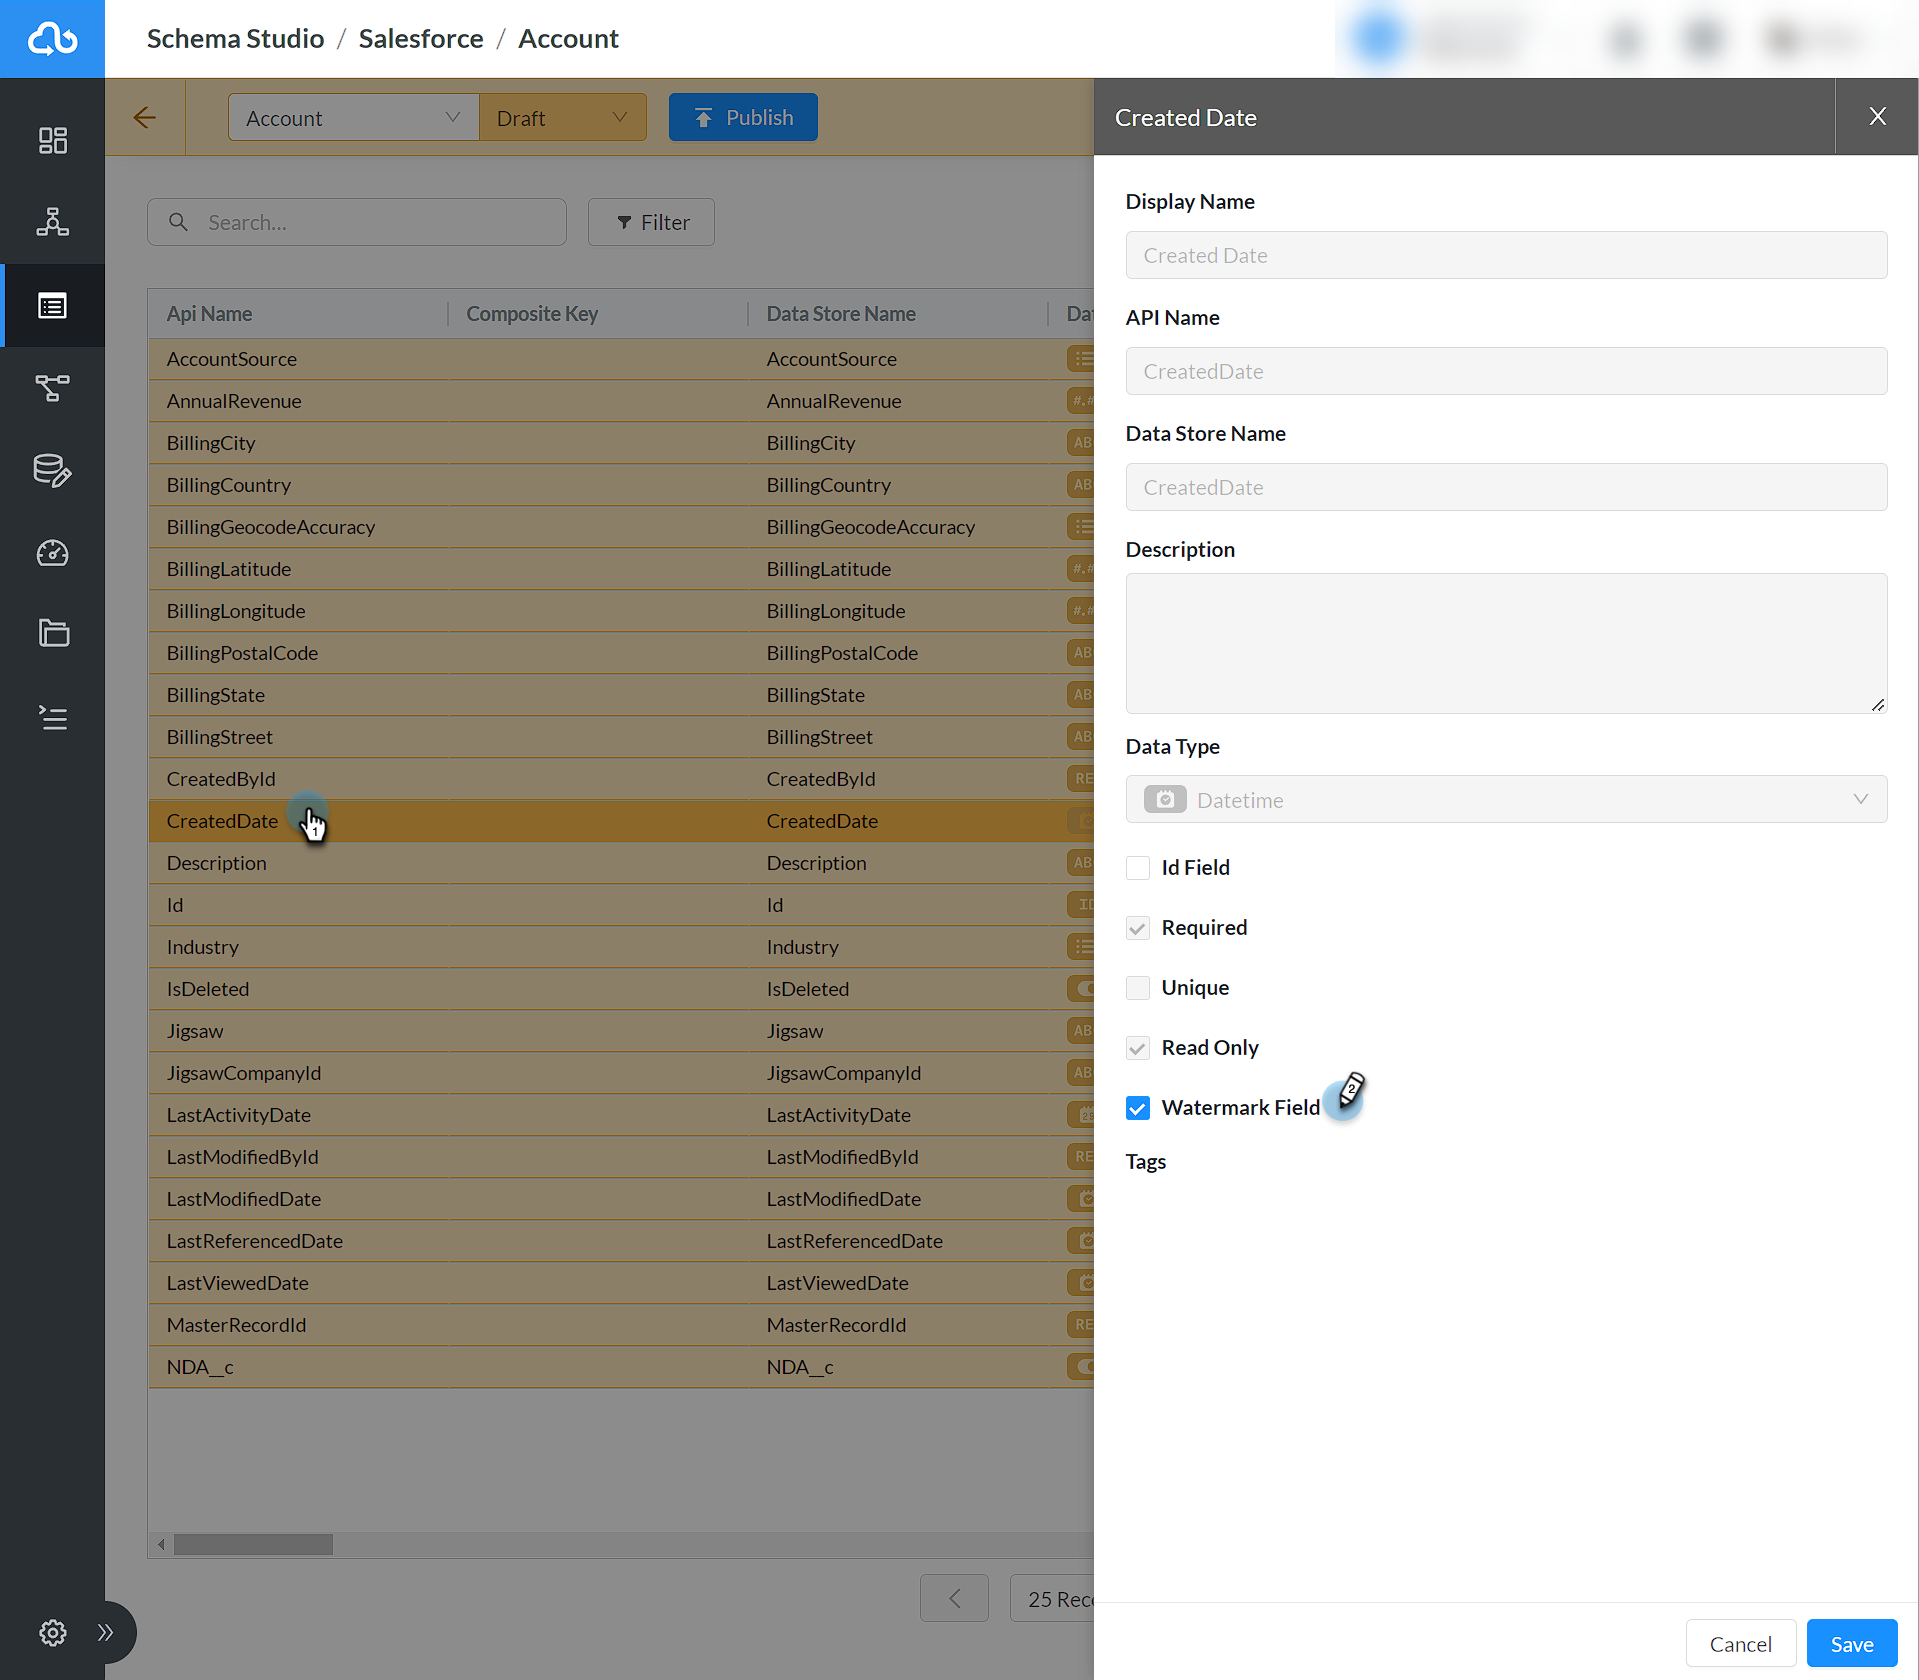Expand the sidebar with double chevron
Viewport: 1919px width, 1680px height.
pyautogui.click(x=105, y=1633)
